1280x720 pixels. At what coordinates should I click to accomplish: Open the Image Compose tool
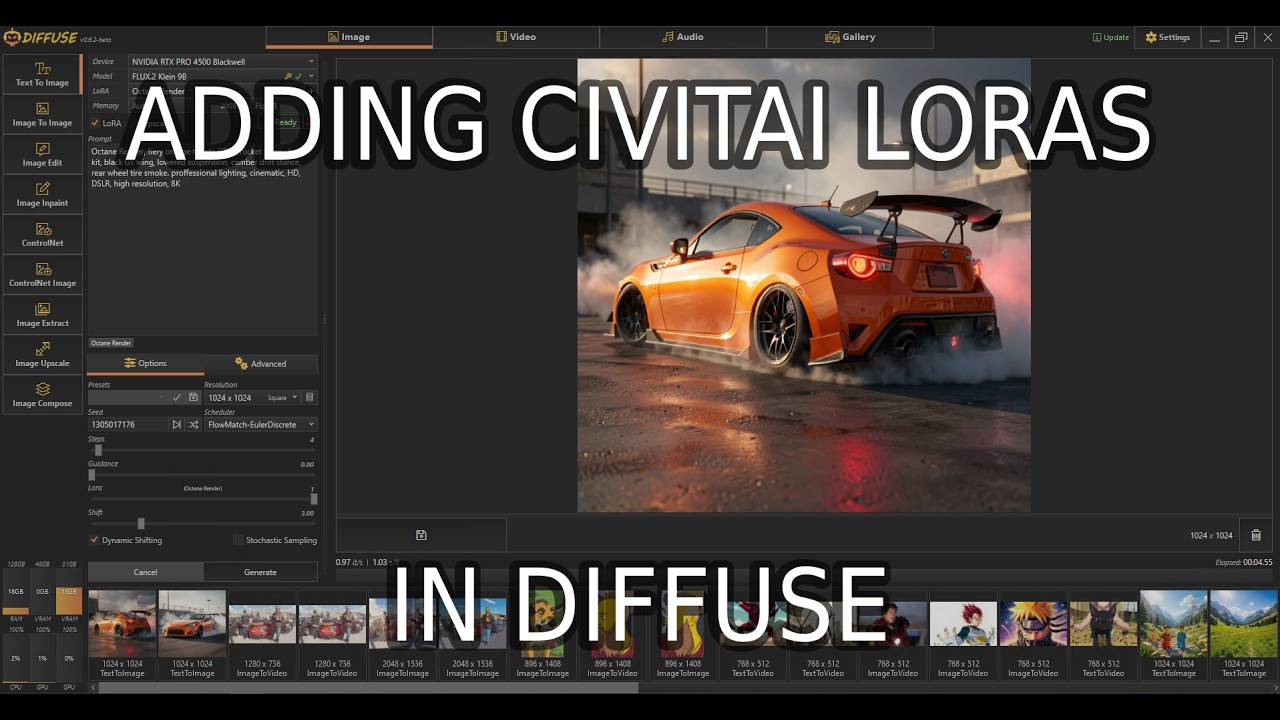[42, 395]
